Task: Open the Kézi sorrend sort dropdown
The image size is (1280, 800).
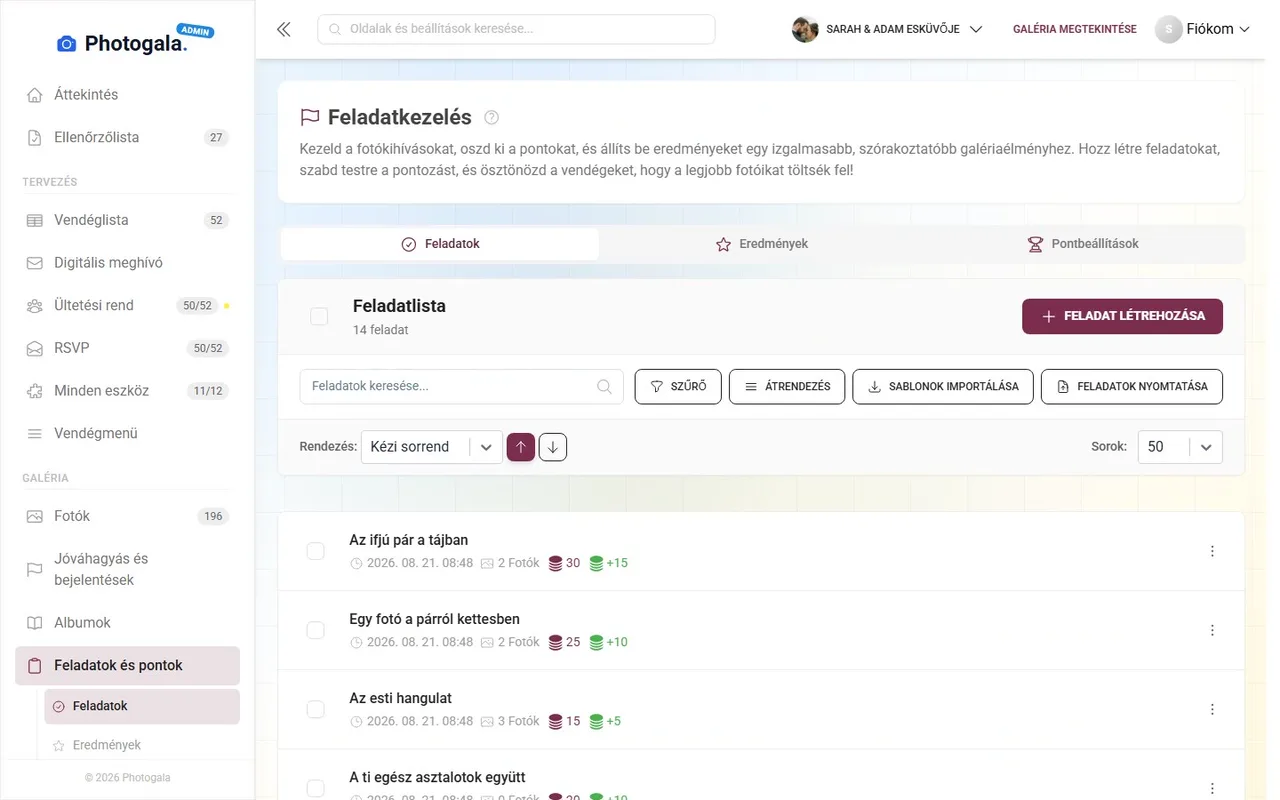Action: (x=432, y=447)
